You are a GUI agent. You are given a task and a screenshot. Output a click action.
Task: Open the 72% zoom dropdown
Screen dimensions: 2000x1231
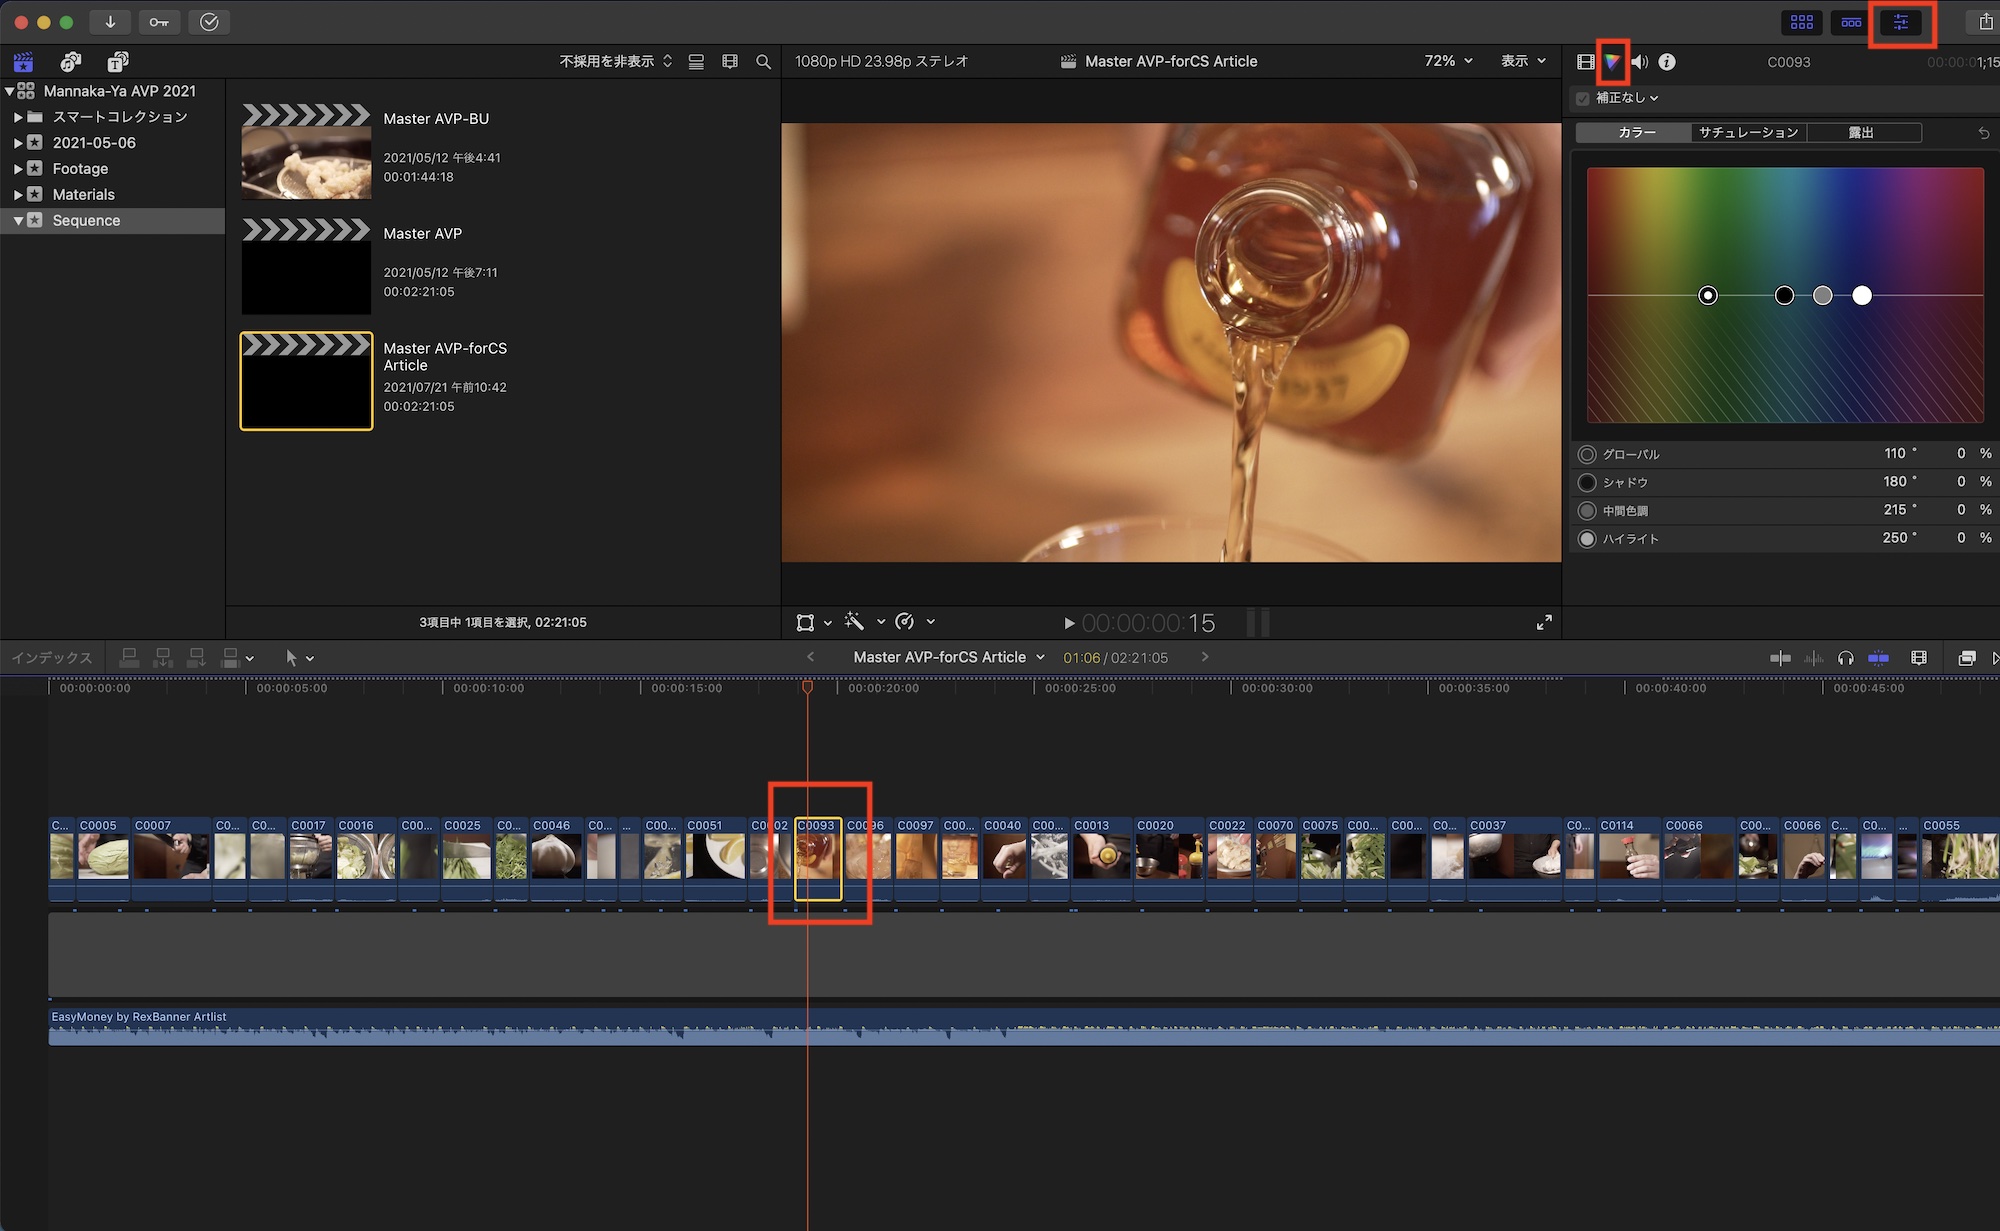click(1448, 61)
